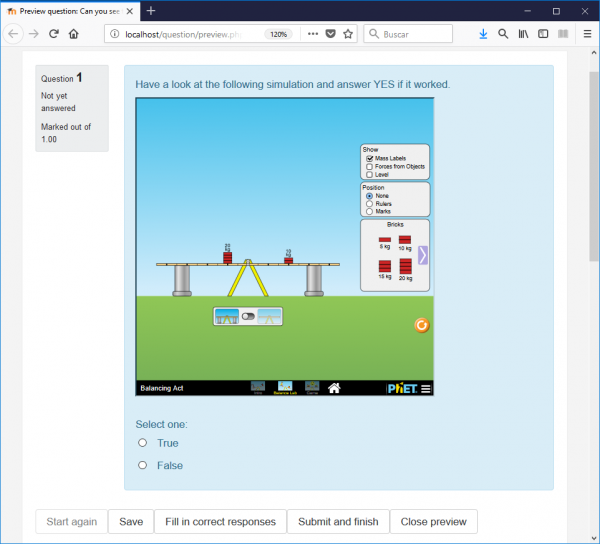Click the Firefox downloads arrow icon
The width and height of the screenshot is (600, 544).
[x=483, y=33]
